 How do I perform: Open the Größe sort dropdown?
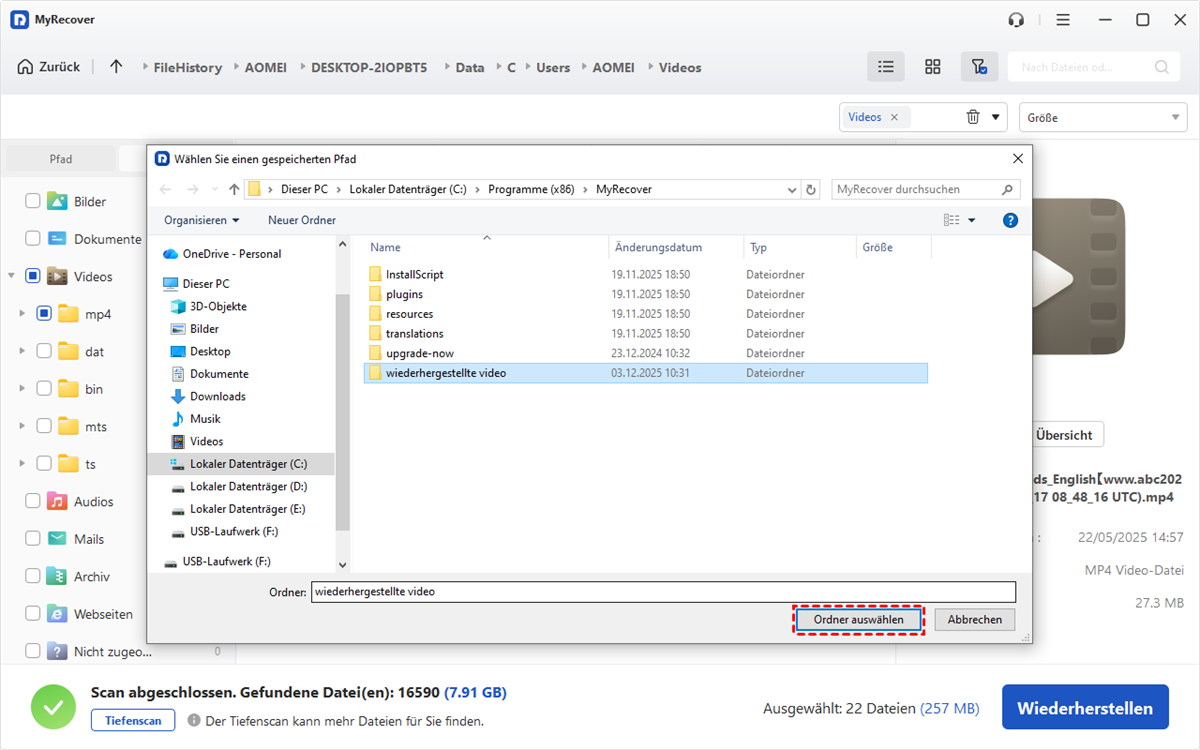[1103, 117]
